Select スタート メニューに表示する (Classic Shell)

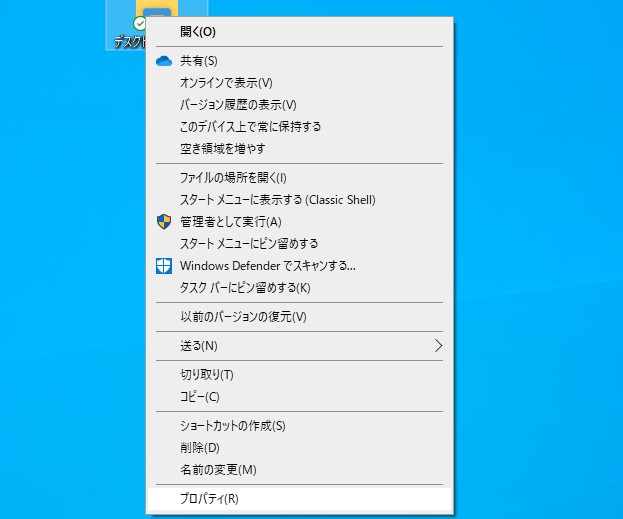point(277,200)
